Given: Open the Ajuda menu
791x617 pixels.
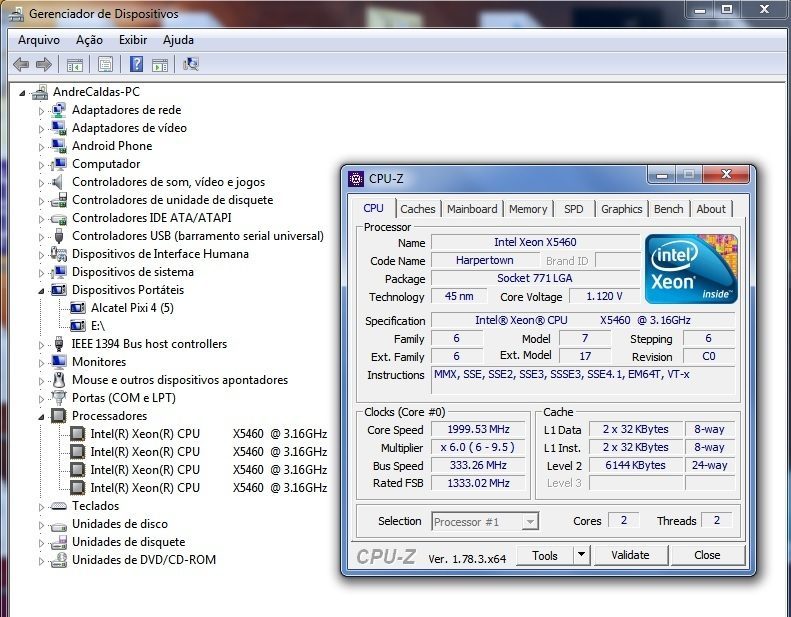Looking at the screenshot, I should pyautogui.click(x=178, y=40).
